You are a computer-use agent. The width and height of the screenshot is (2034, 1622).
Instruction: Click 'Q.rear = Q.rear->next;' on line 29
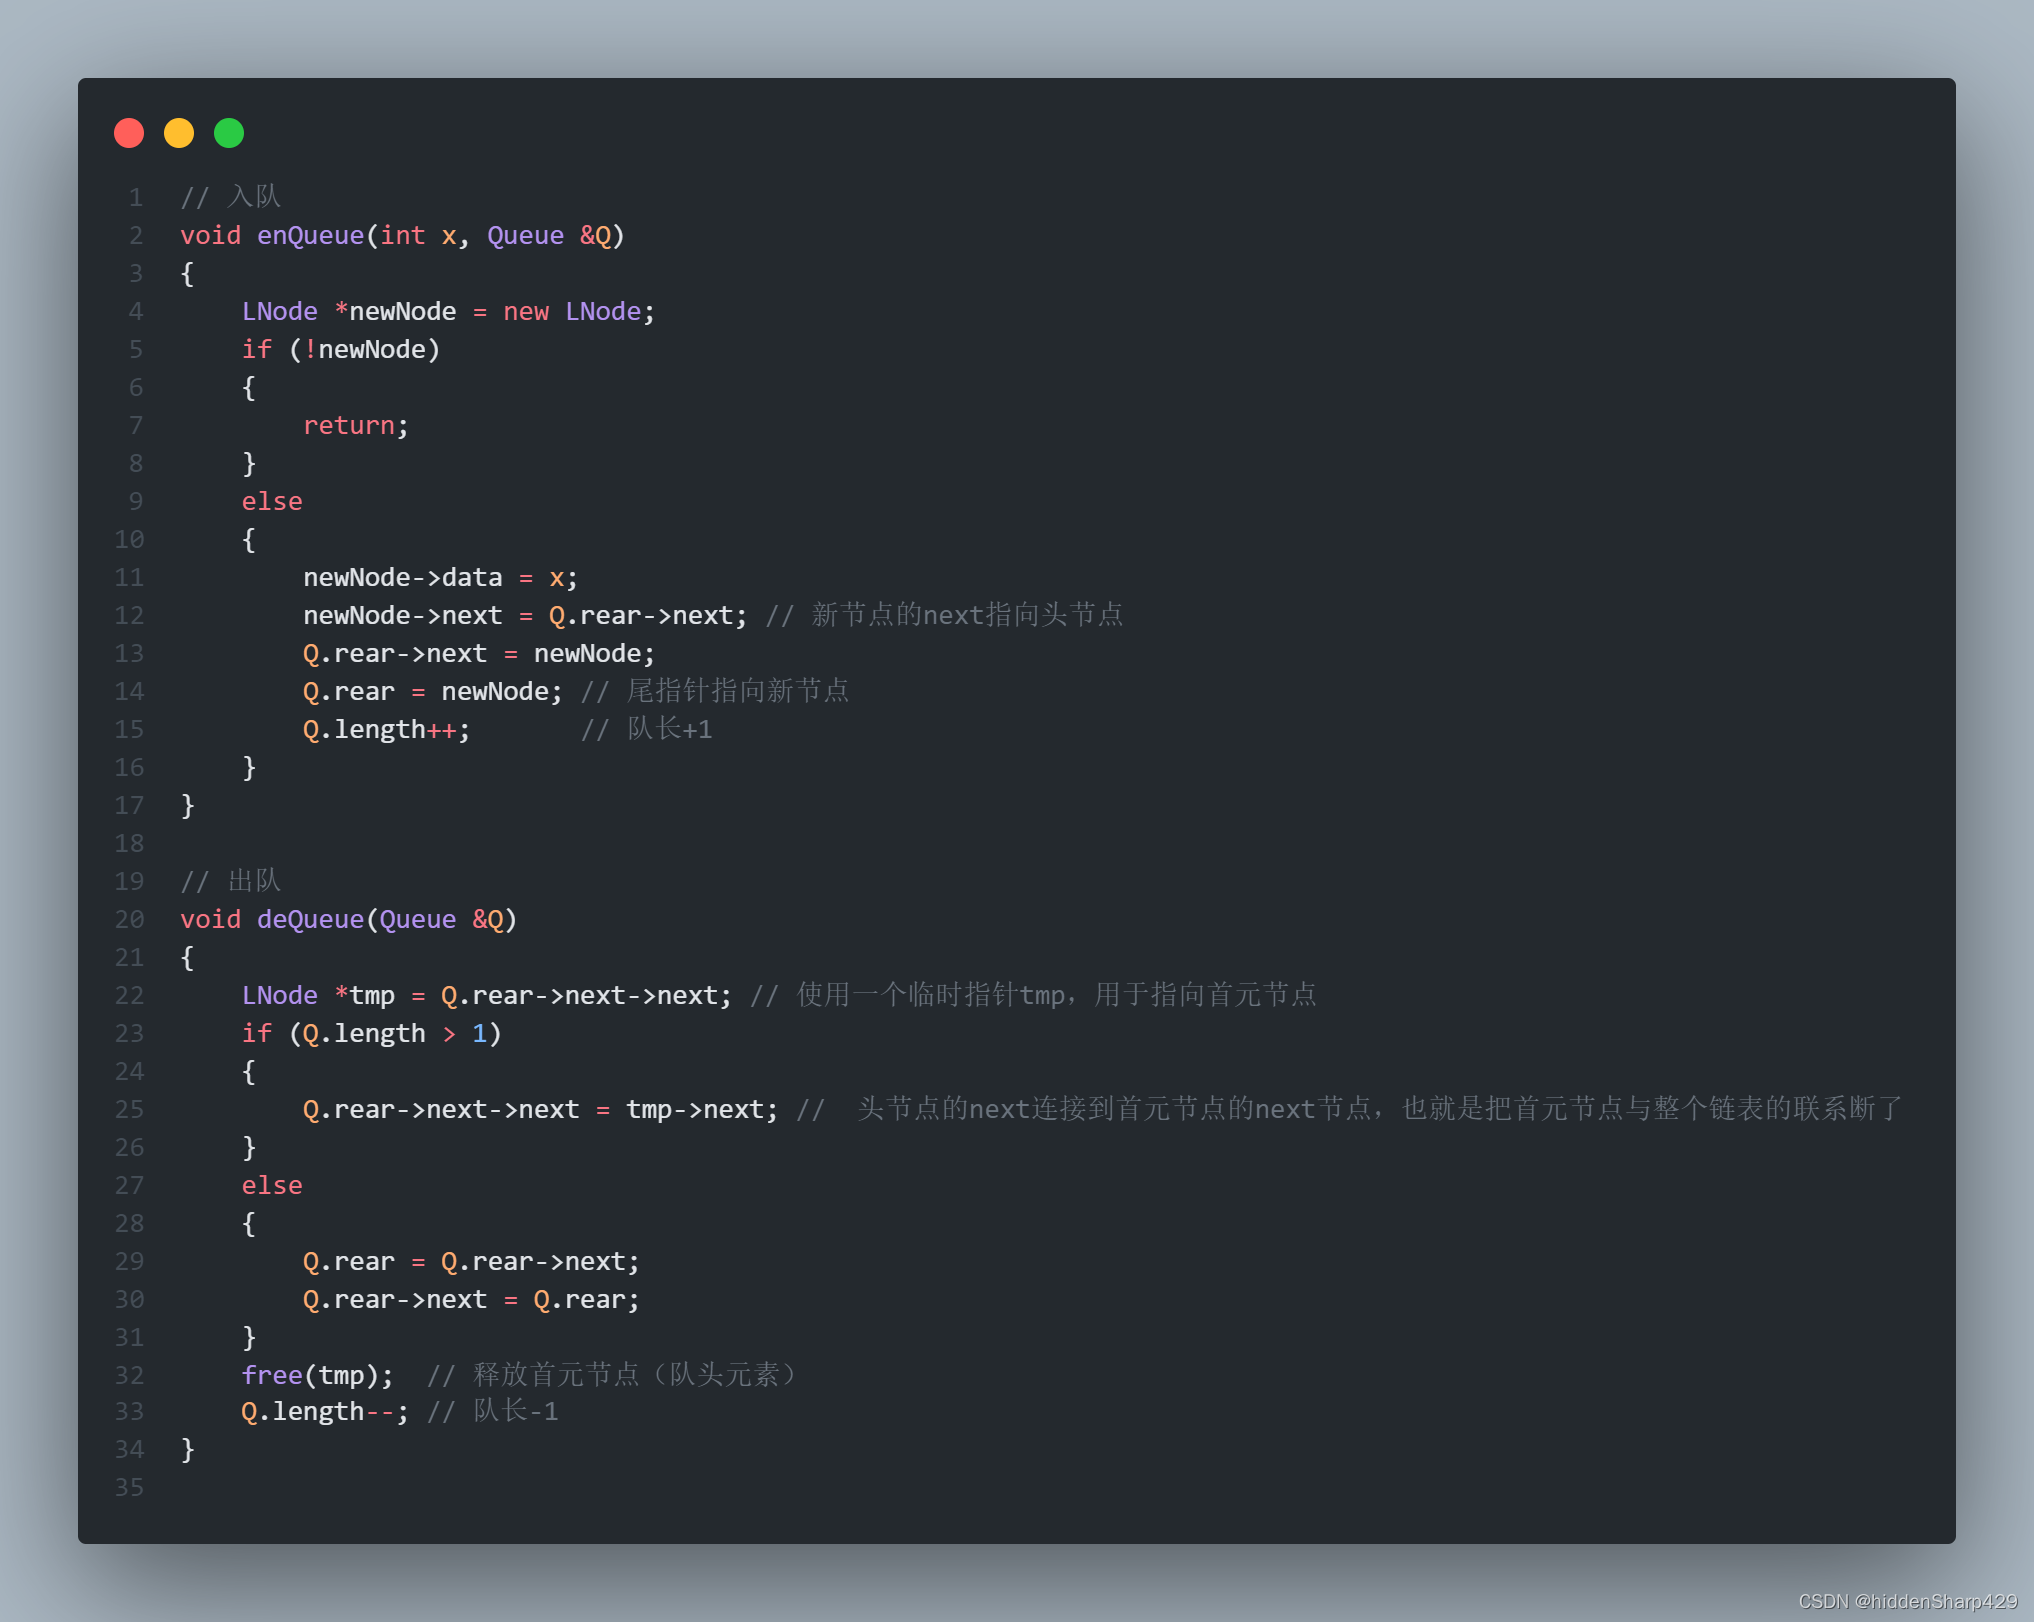(471, 1262)
